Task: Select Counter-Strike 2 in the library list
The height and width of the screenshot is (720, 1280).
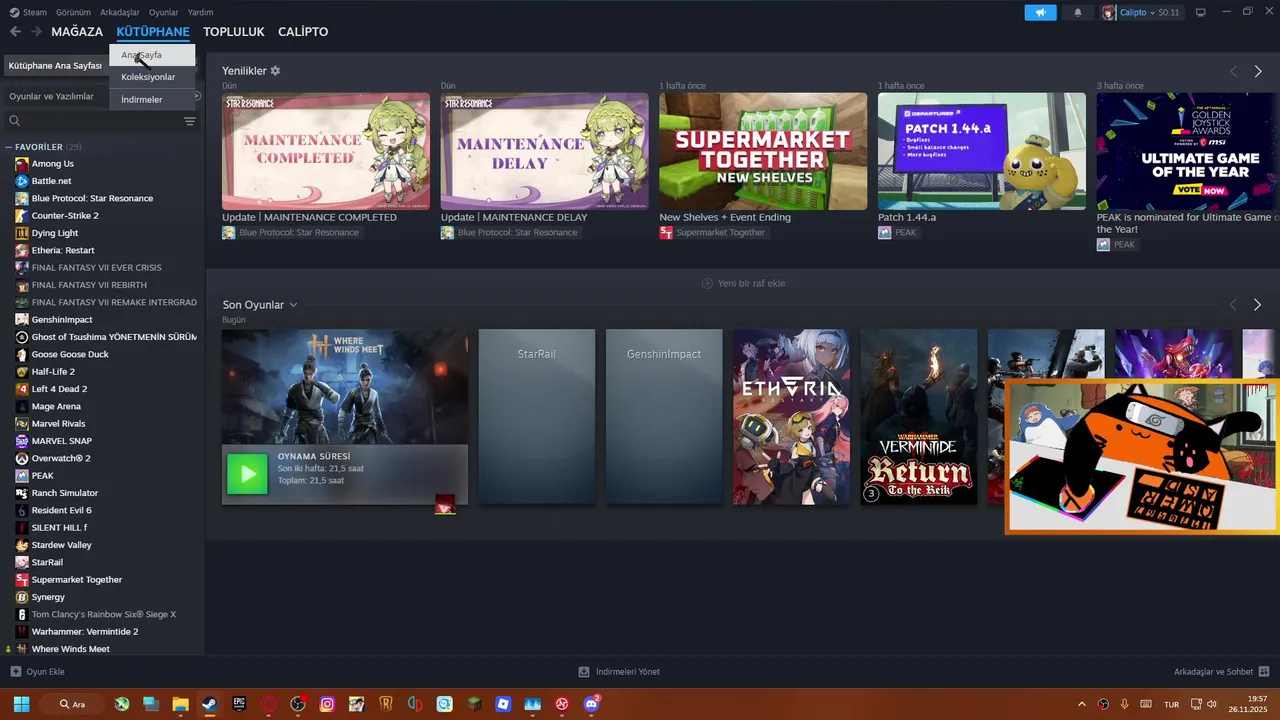Action: click(65, 216)
